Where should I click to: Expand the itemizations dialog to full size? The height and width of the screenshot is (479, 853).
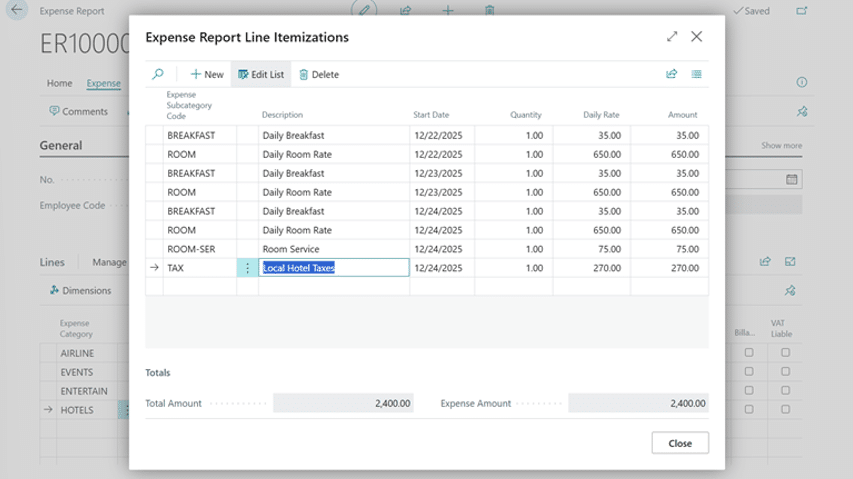tap(672, 37)
